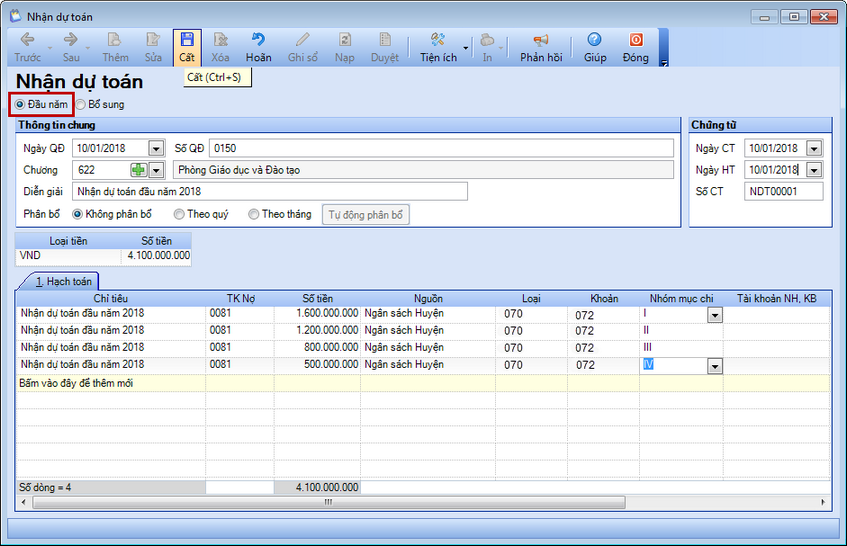Click the Số QĐ field with 0150
Screen dimensions: 847x546
441,149
